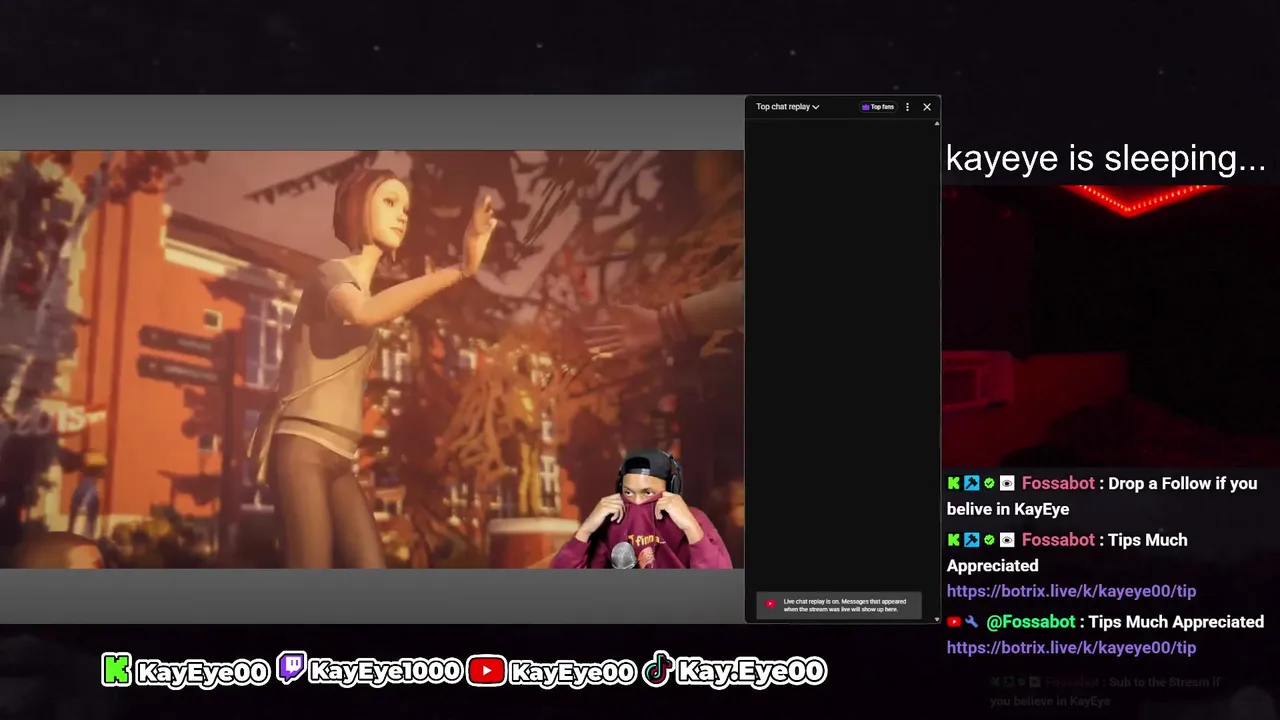Click the Top fans button
This screenshot has height=720, width=1280.
[878, 107]
